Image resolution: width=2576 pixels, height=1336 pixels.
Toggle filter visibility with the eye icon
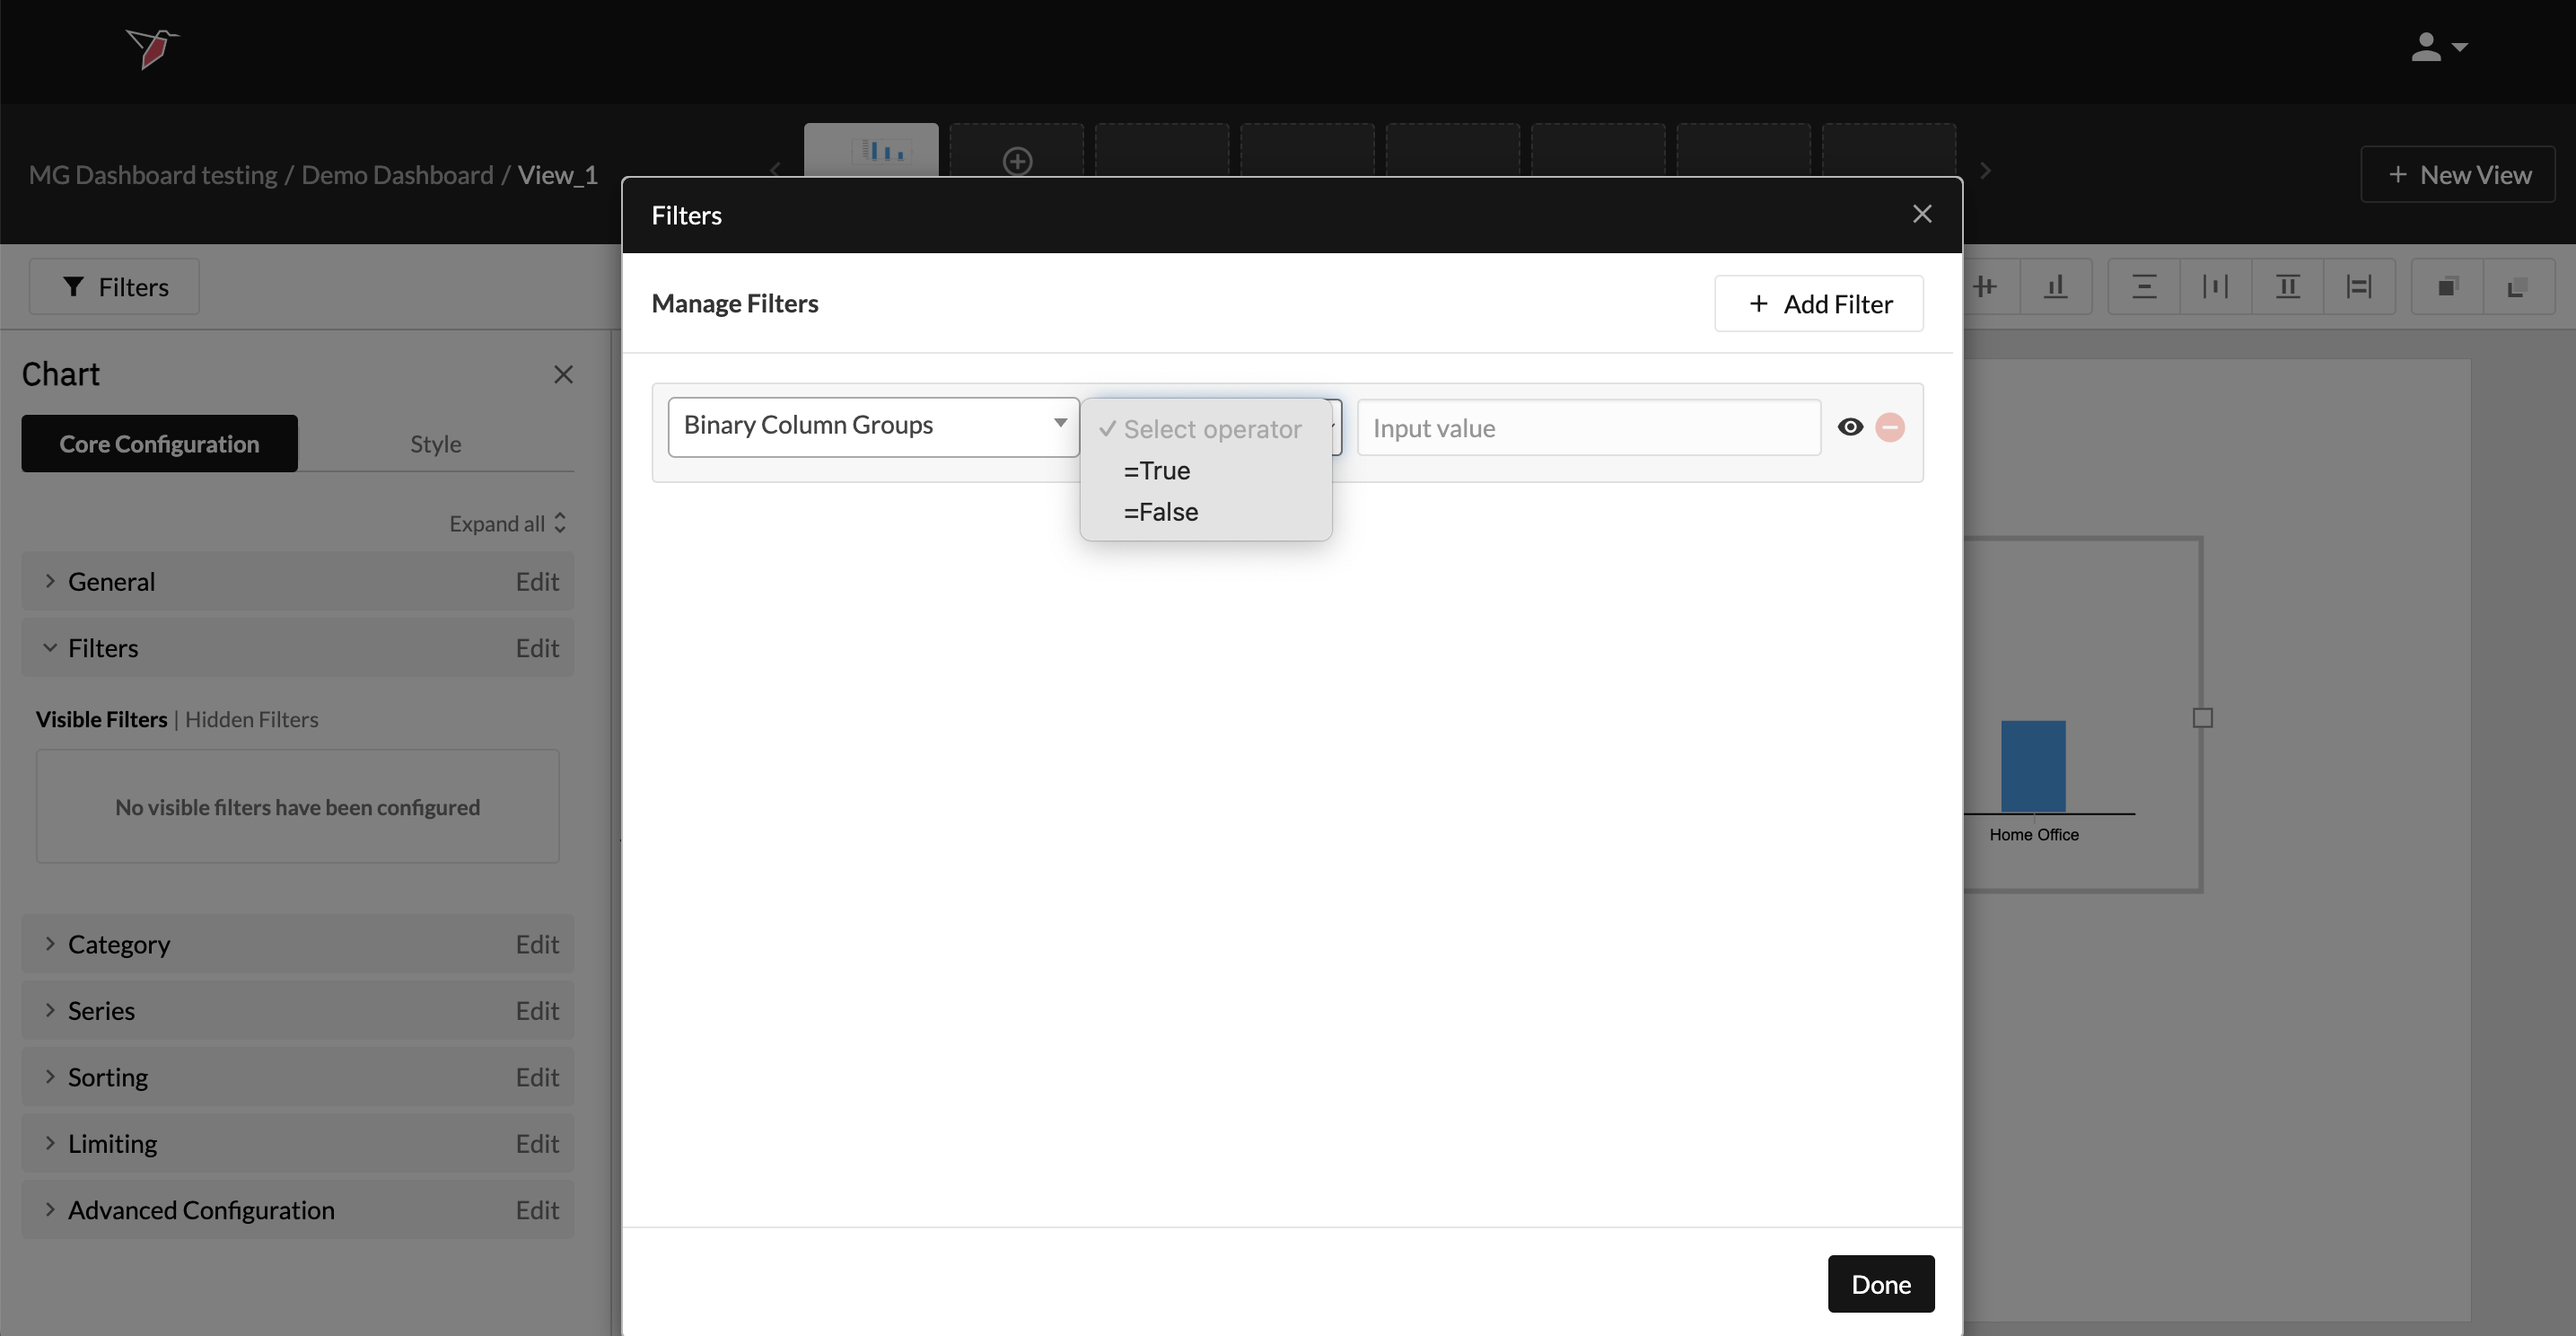(1850, 428)
